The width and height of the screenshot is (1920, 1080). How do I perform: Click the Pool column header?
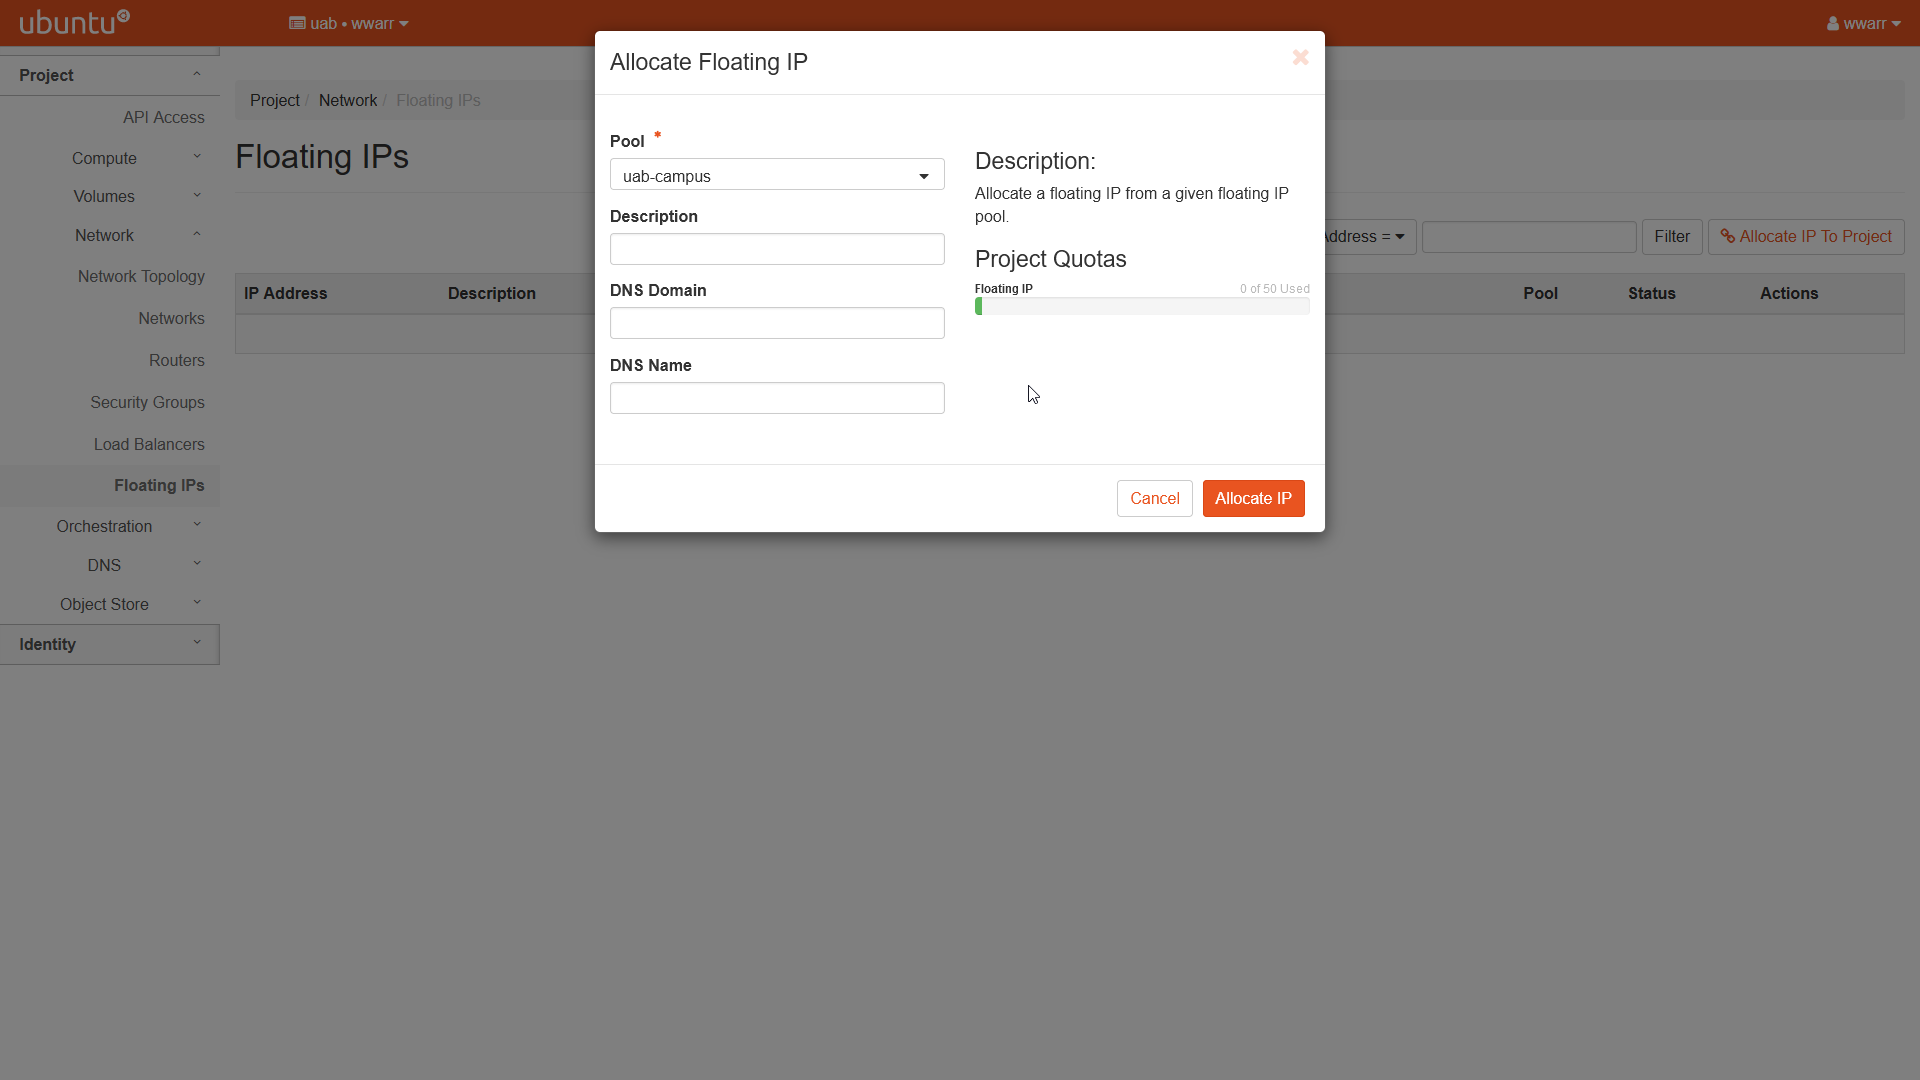click(1540, 293)
